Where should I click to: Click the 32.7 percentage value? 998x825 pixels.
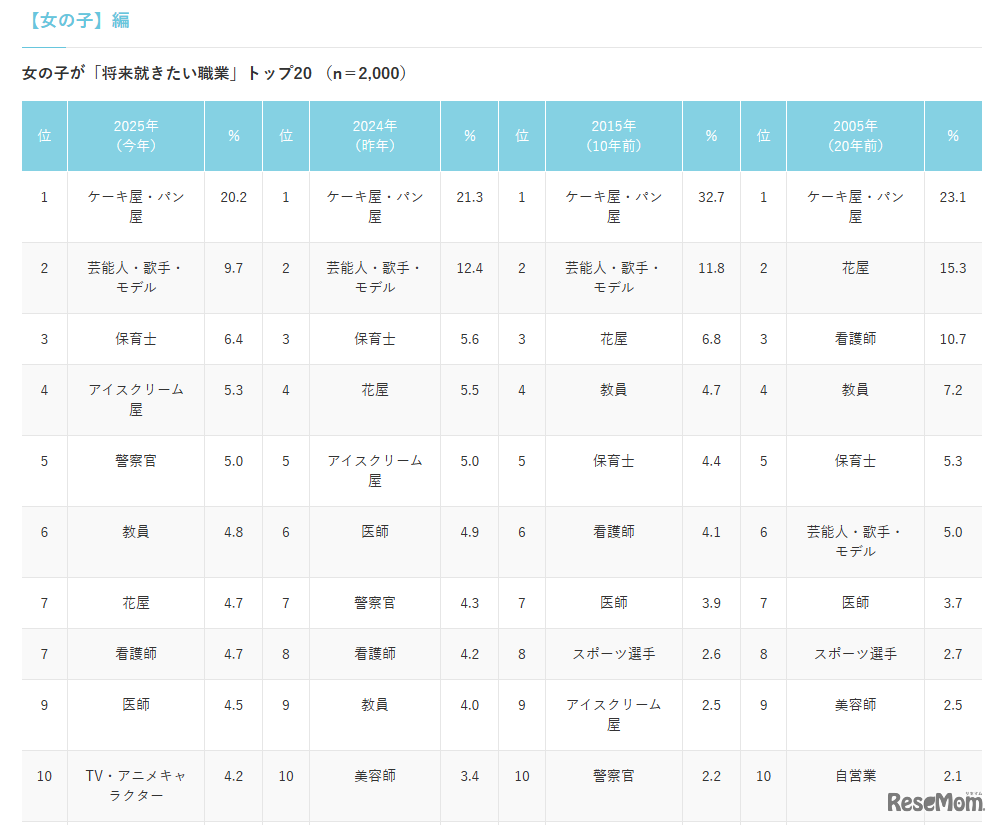pyautogui.click(x=711, y=197)
